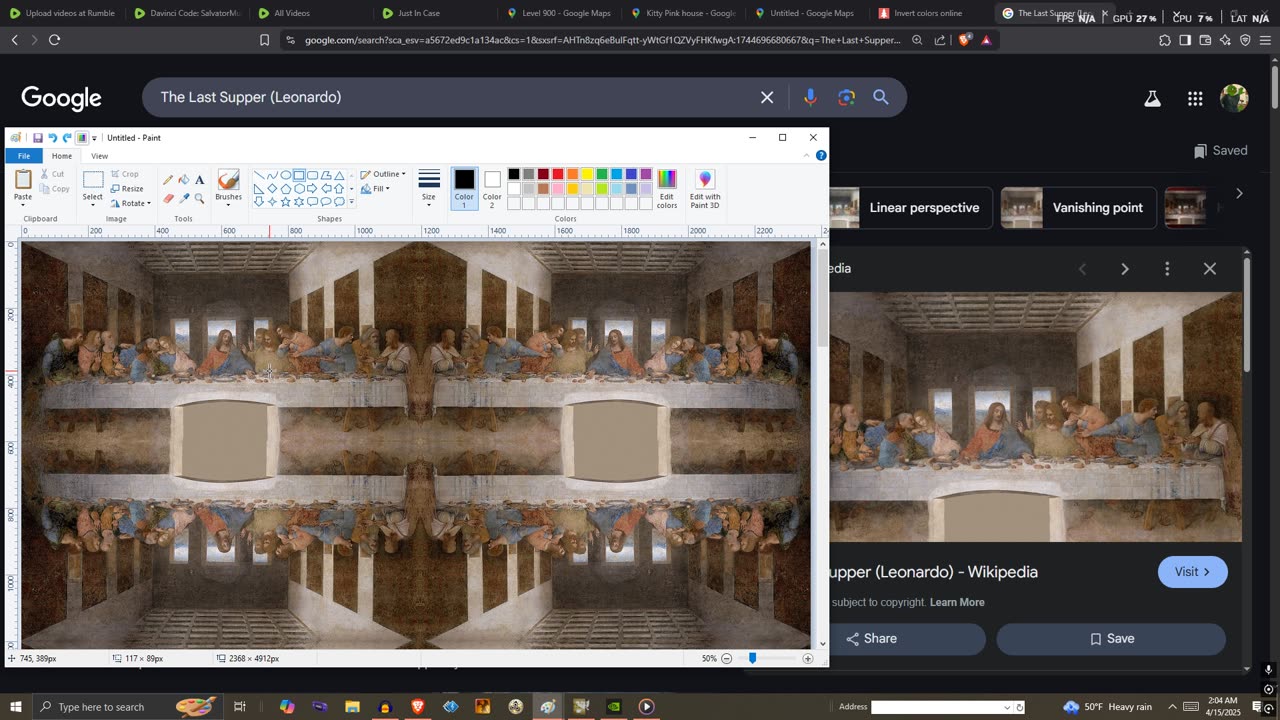This screenshot has height=720, width=1280.
Task: Click Edit with Paint 3D
Action: point(705,188)
